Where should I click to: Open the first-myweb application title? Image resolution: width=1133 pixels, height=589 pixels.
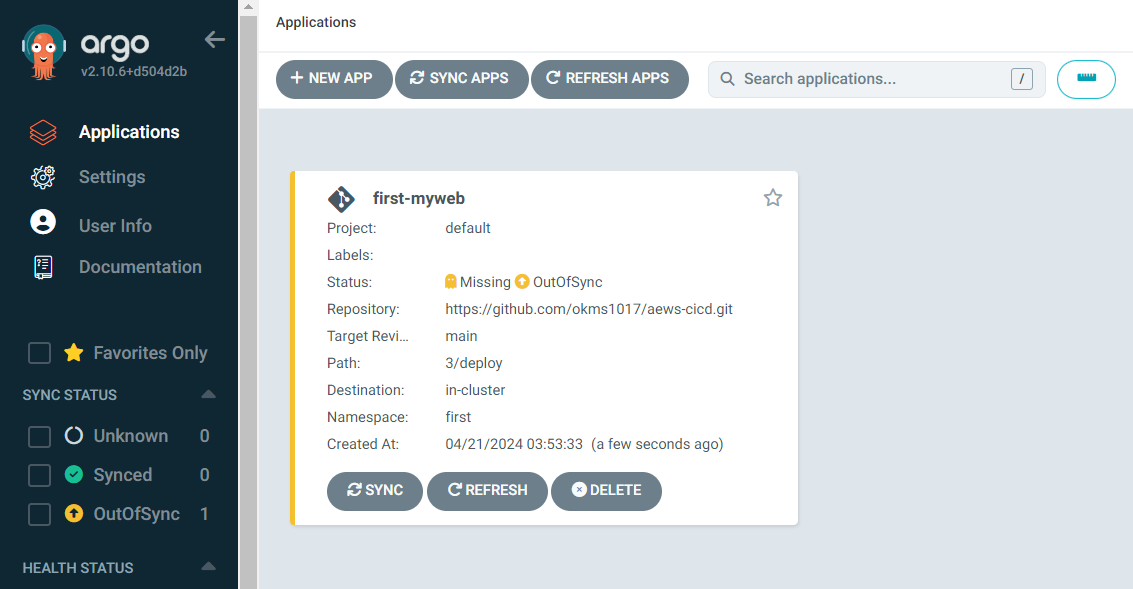(x=418, y=199)
